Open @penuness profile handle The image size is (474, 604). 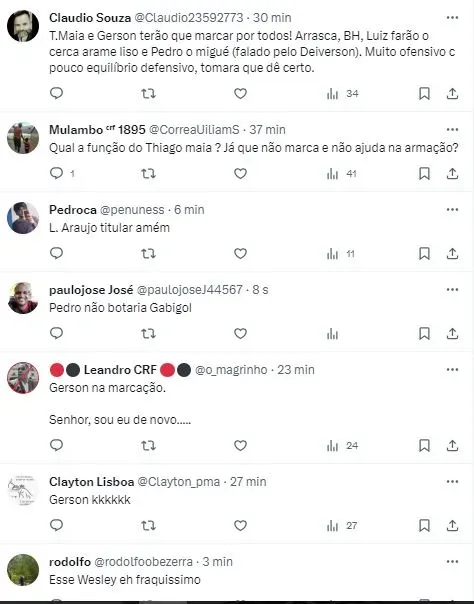(132, 210)
